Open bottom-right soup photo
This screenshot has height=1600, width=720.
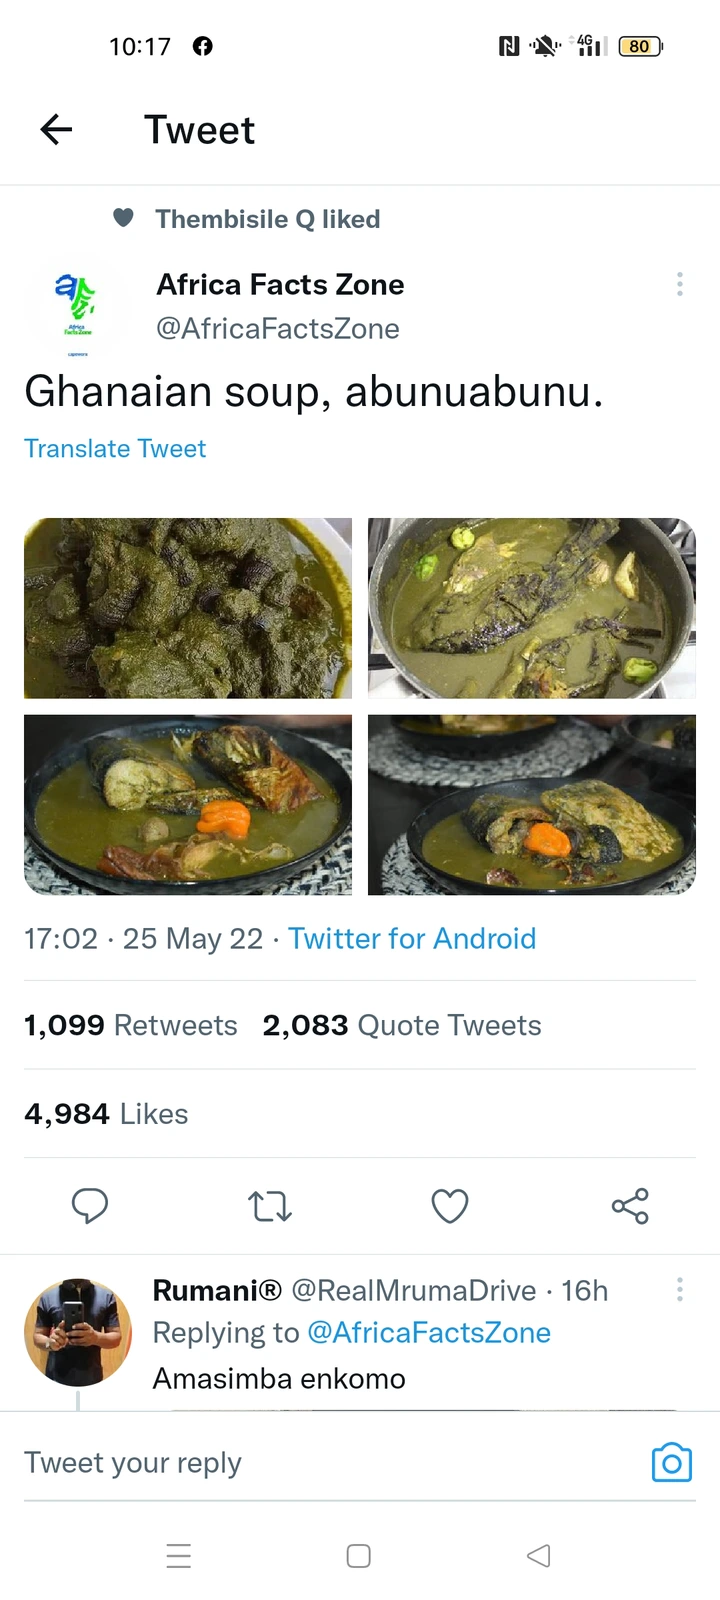click(532, 805)
